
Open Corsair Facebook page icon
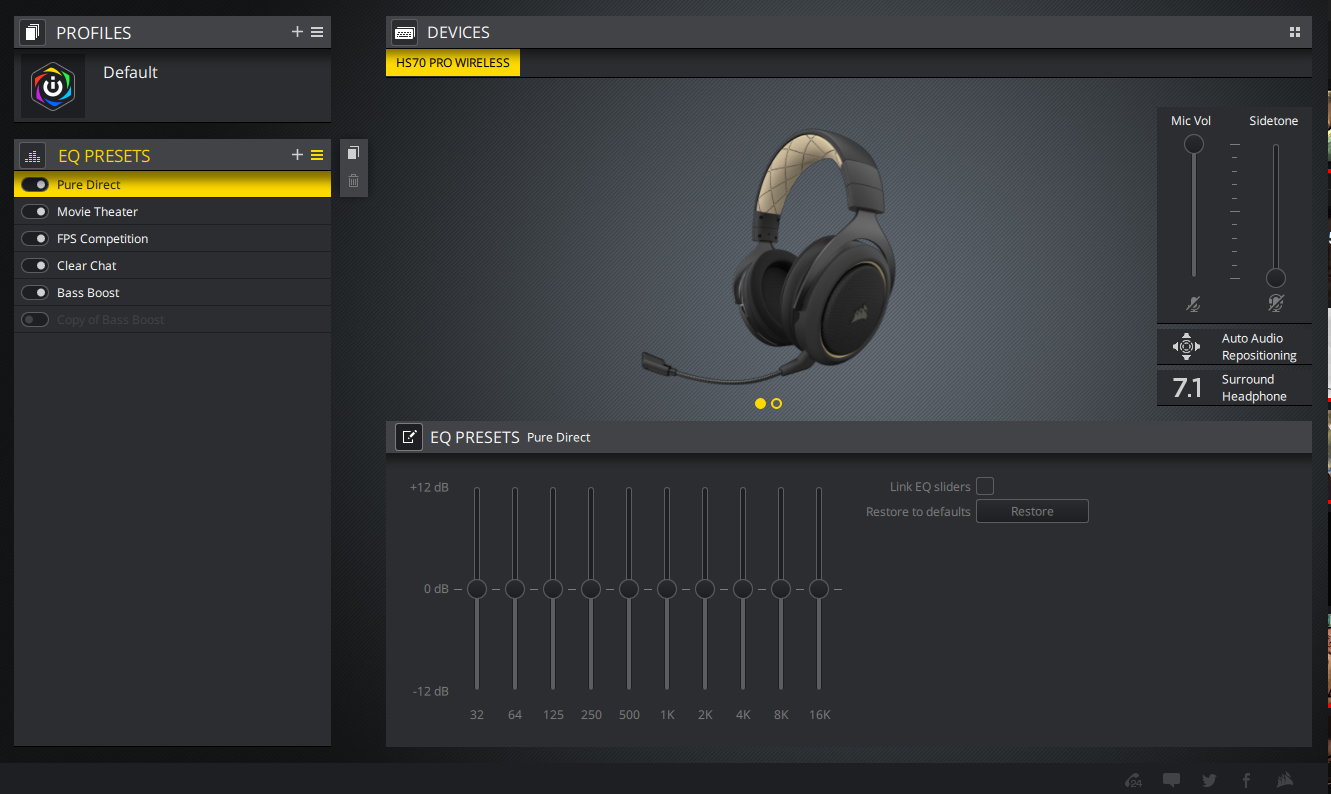(x=1247, y=780)
